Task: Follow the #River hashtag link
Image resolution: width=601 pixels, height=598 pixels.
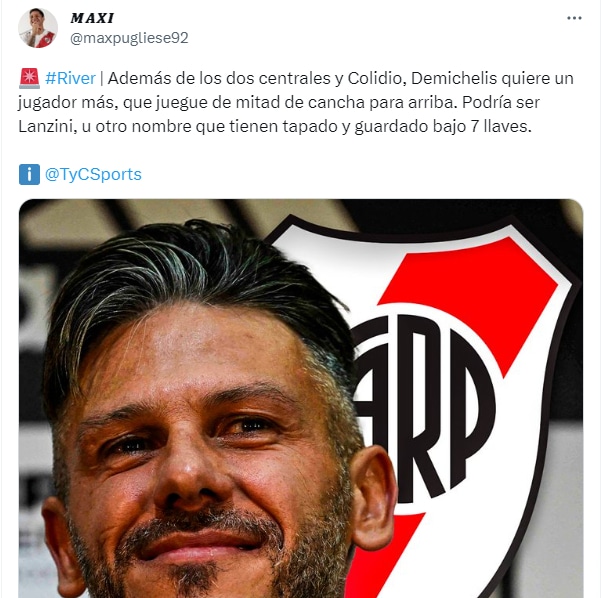Action: (70, 78)
